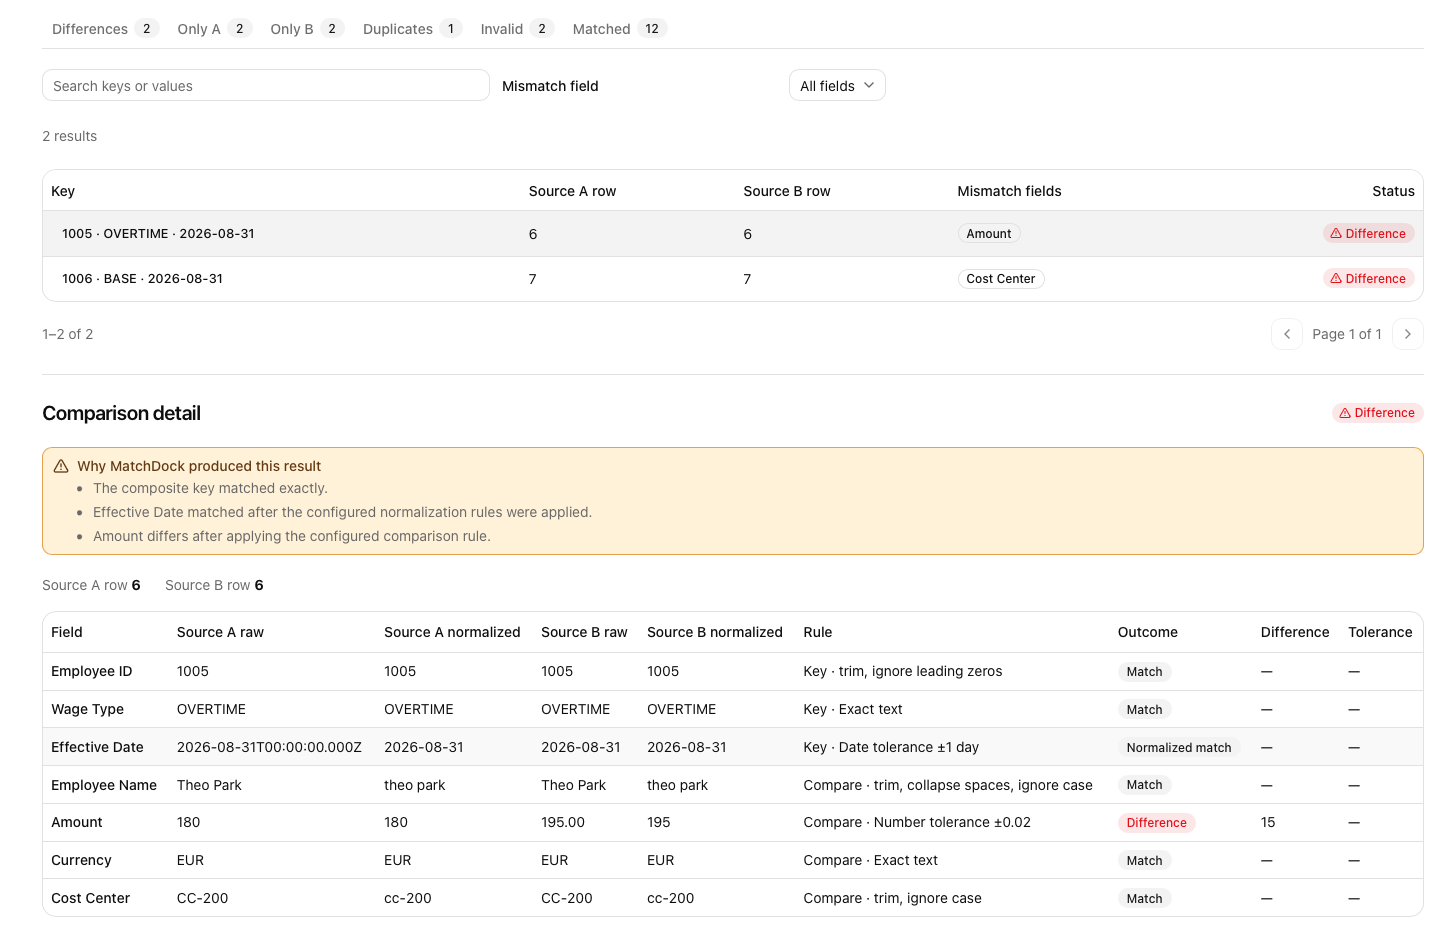Open the Duplicates tab
This screenshot has width=1430, height=952.
(x=412, y=29)
